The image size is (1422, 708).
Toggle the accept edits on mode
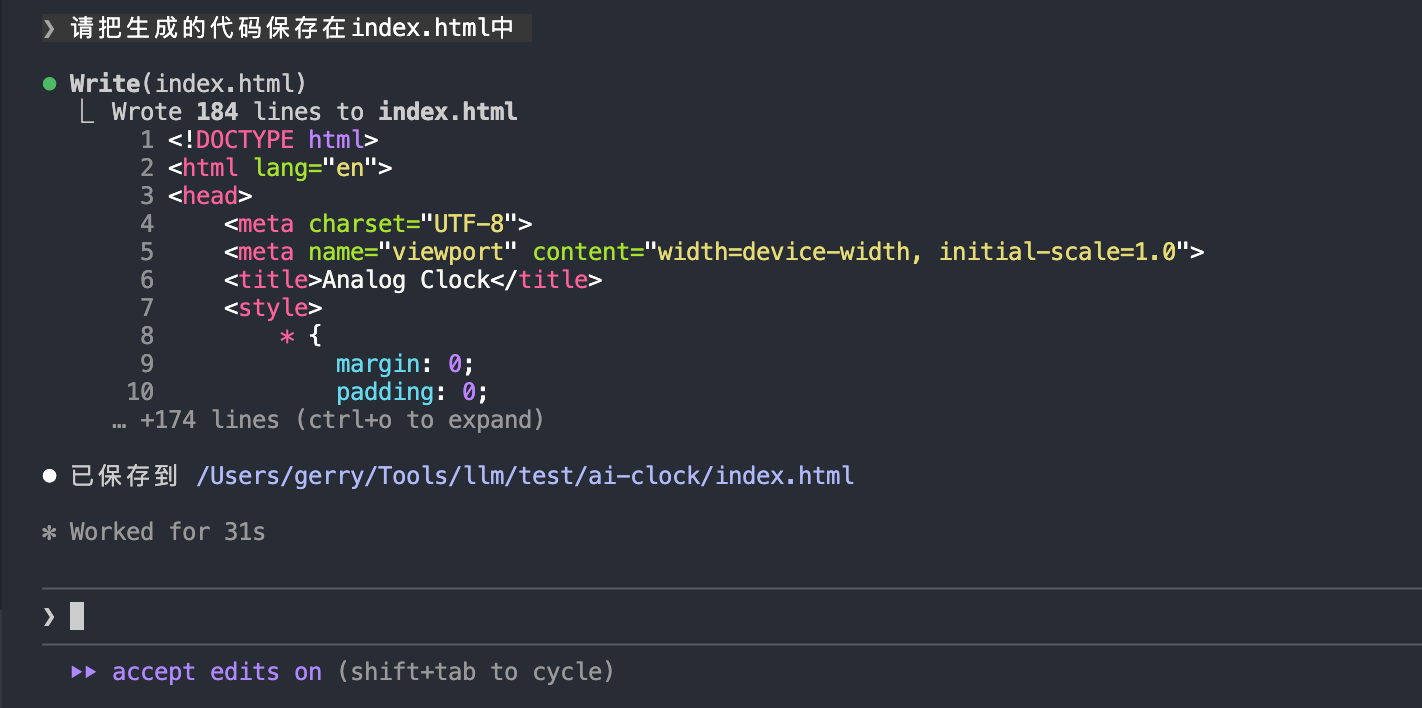[x=217, y=672]
